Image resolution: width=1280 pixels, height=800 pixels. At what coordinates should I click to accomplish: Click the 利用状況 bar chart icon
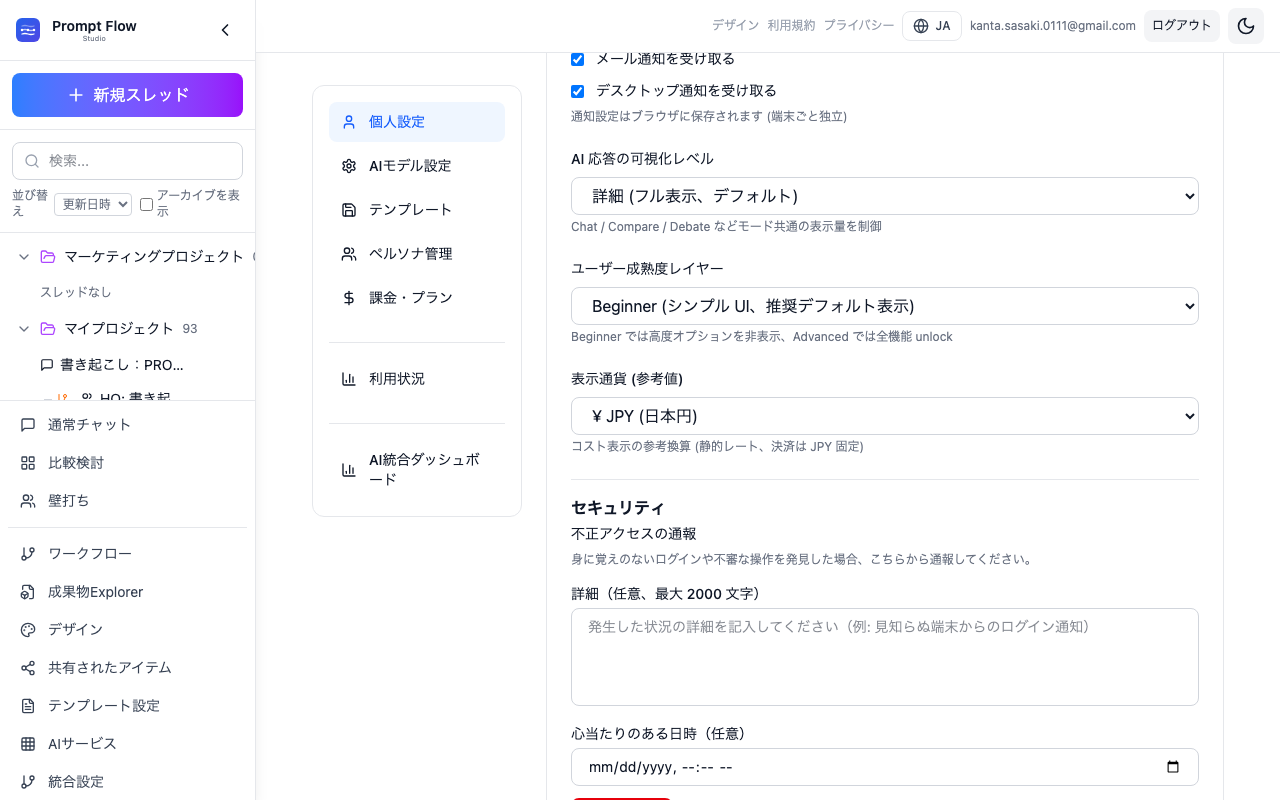click(349, 379)
